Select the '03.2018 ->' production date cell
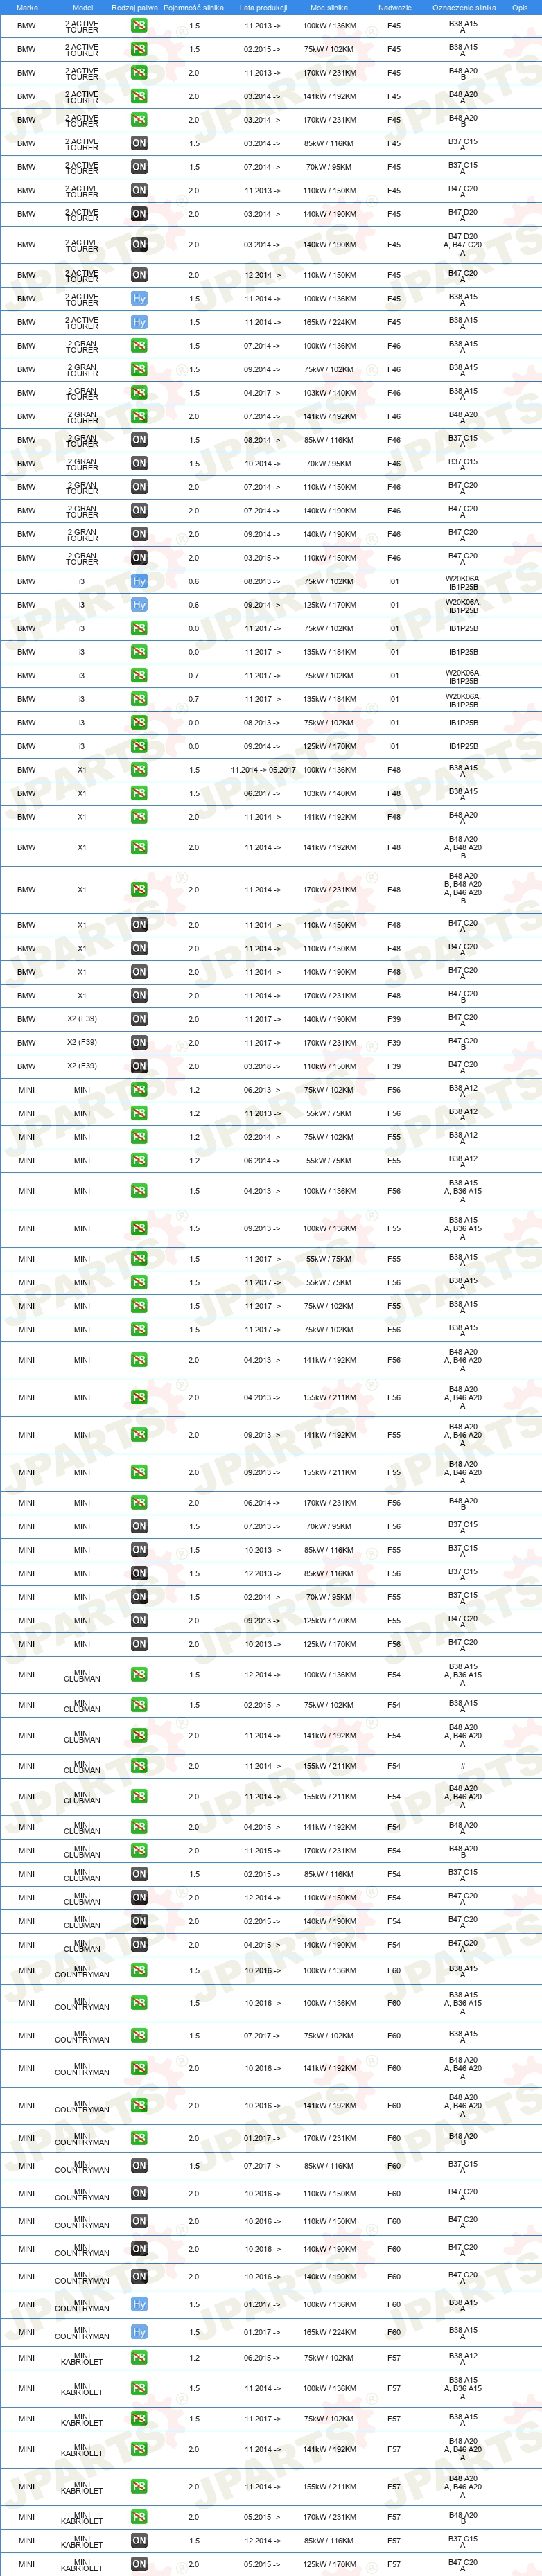This screenshot has width=542, height=2576. (263, 1066)
